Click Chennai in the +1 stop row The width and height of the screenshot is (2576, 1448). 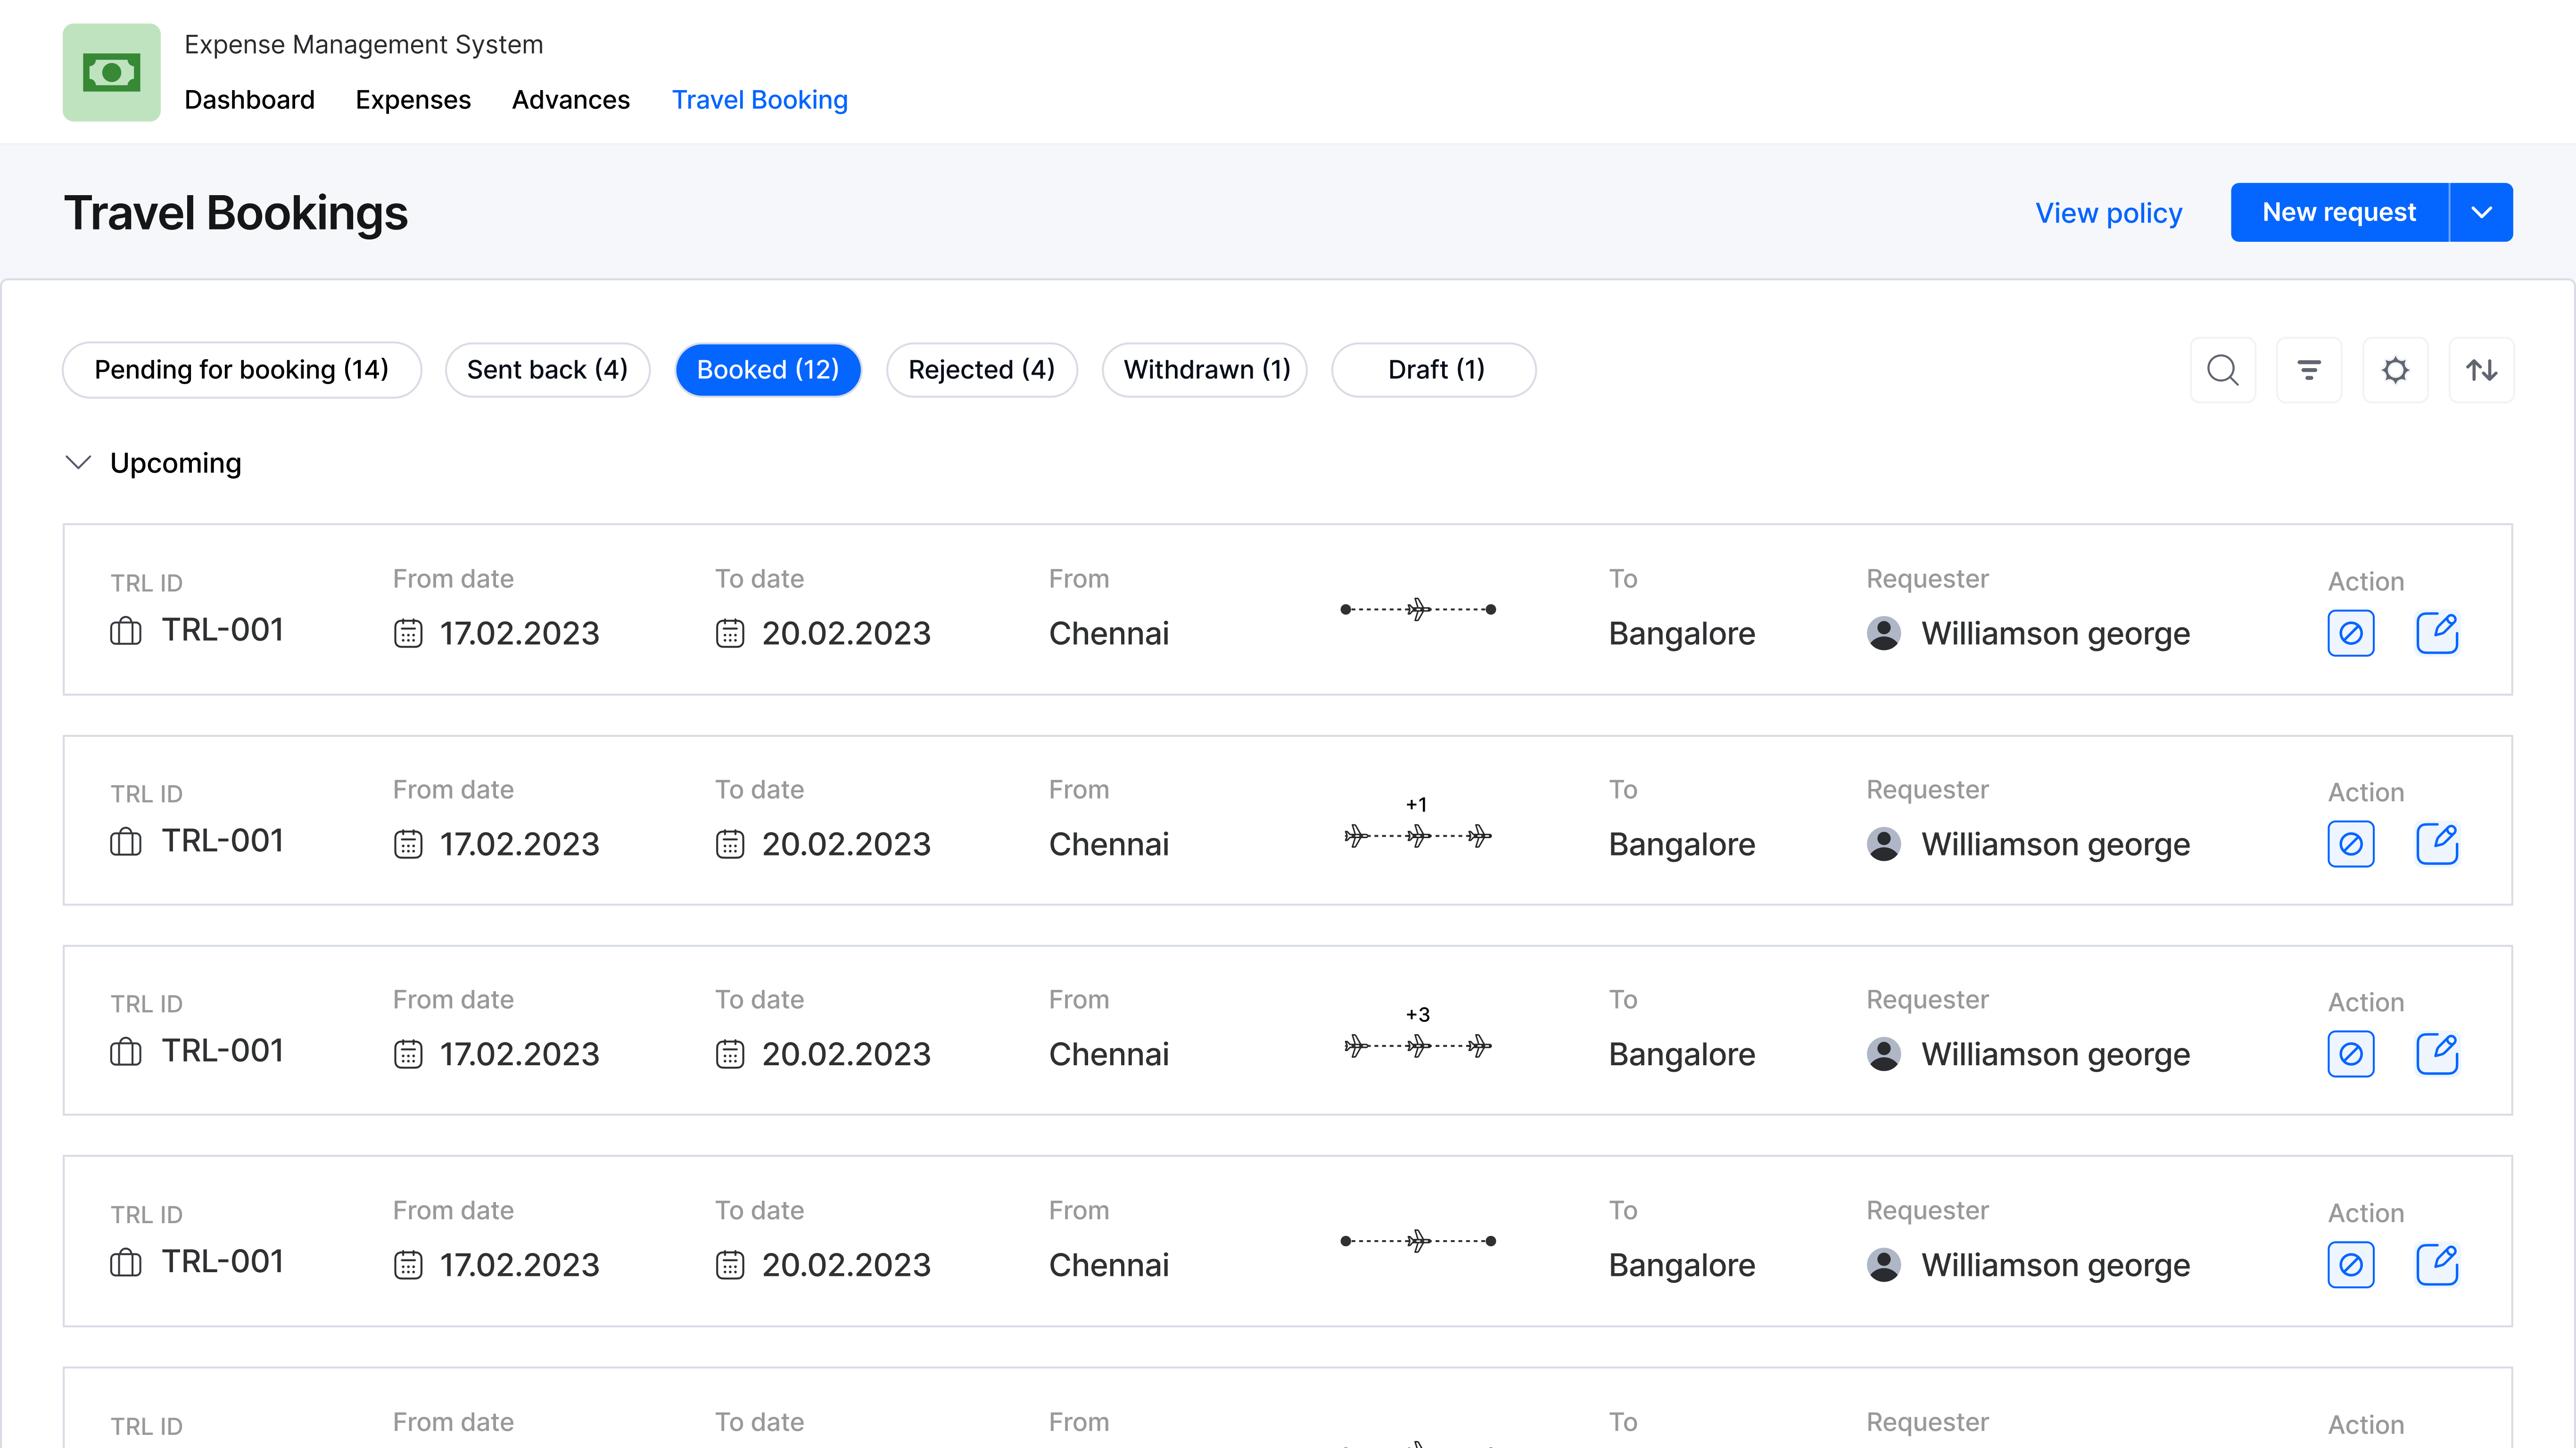point(1108,845)
